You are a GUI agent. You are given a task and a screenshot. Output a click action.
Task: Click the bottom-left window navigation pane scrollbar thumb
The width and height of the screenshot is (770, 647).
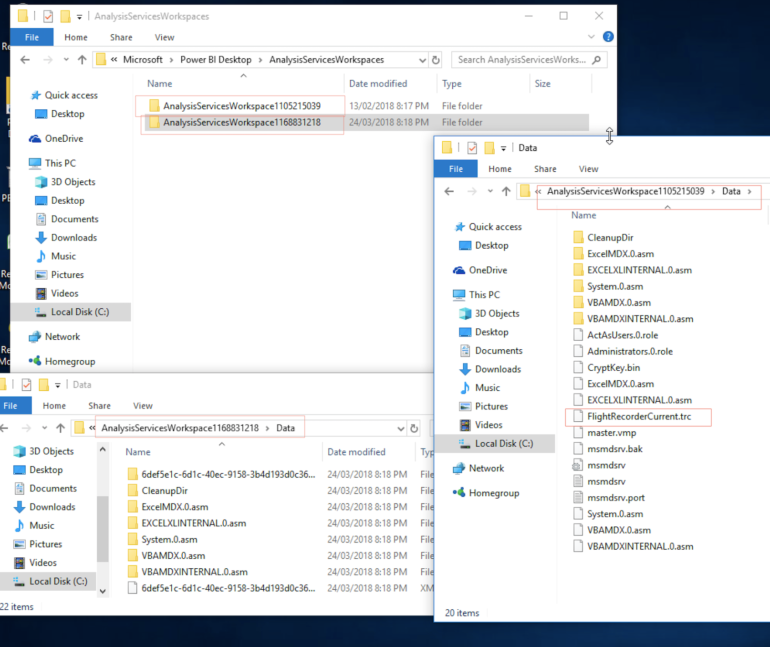point(103,528)
